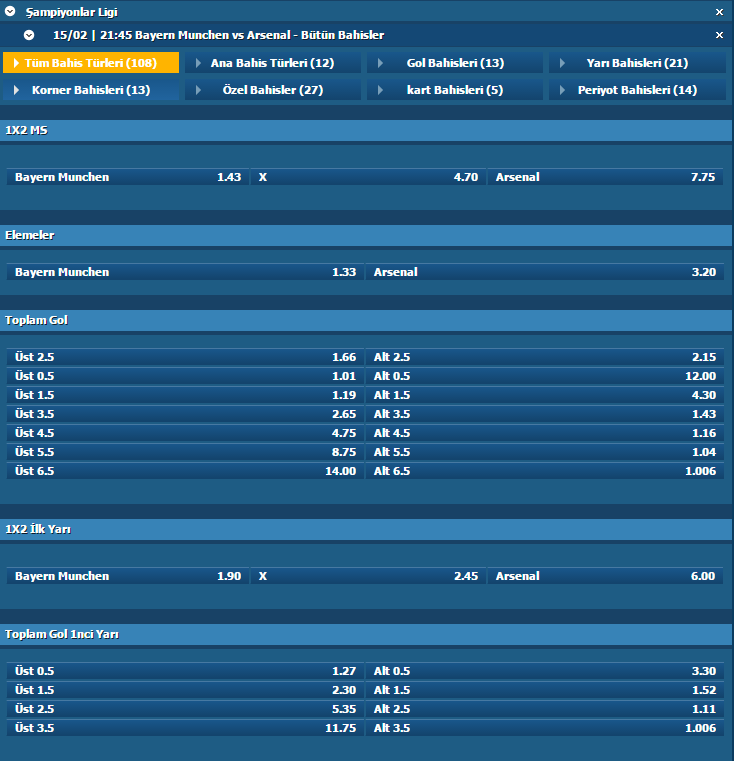Viewport: 734px width, 761px height.
Task: Select Özel Bahisler (27) tab
Action: click(x=272, y=90)
